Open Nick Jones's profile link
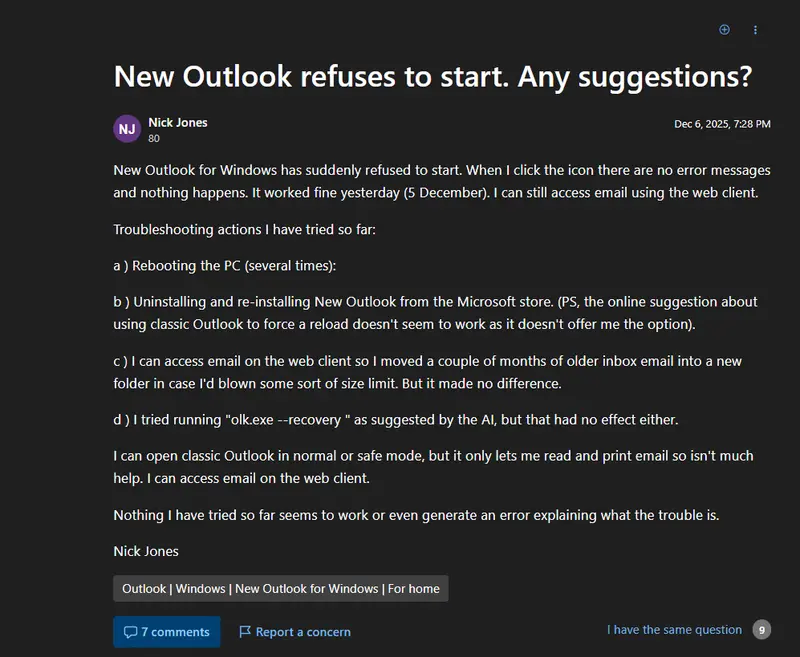 [177, 121]
